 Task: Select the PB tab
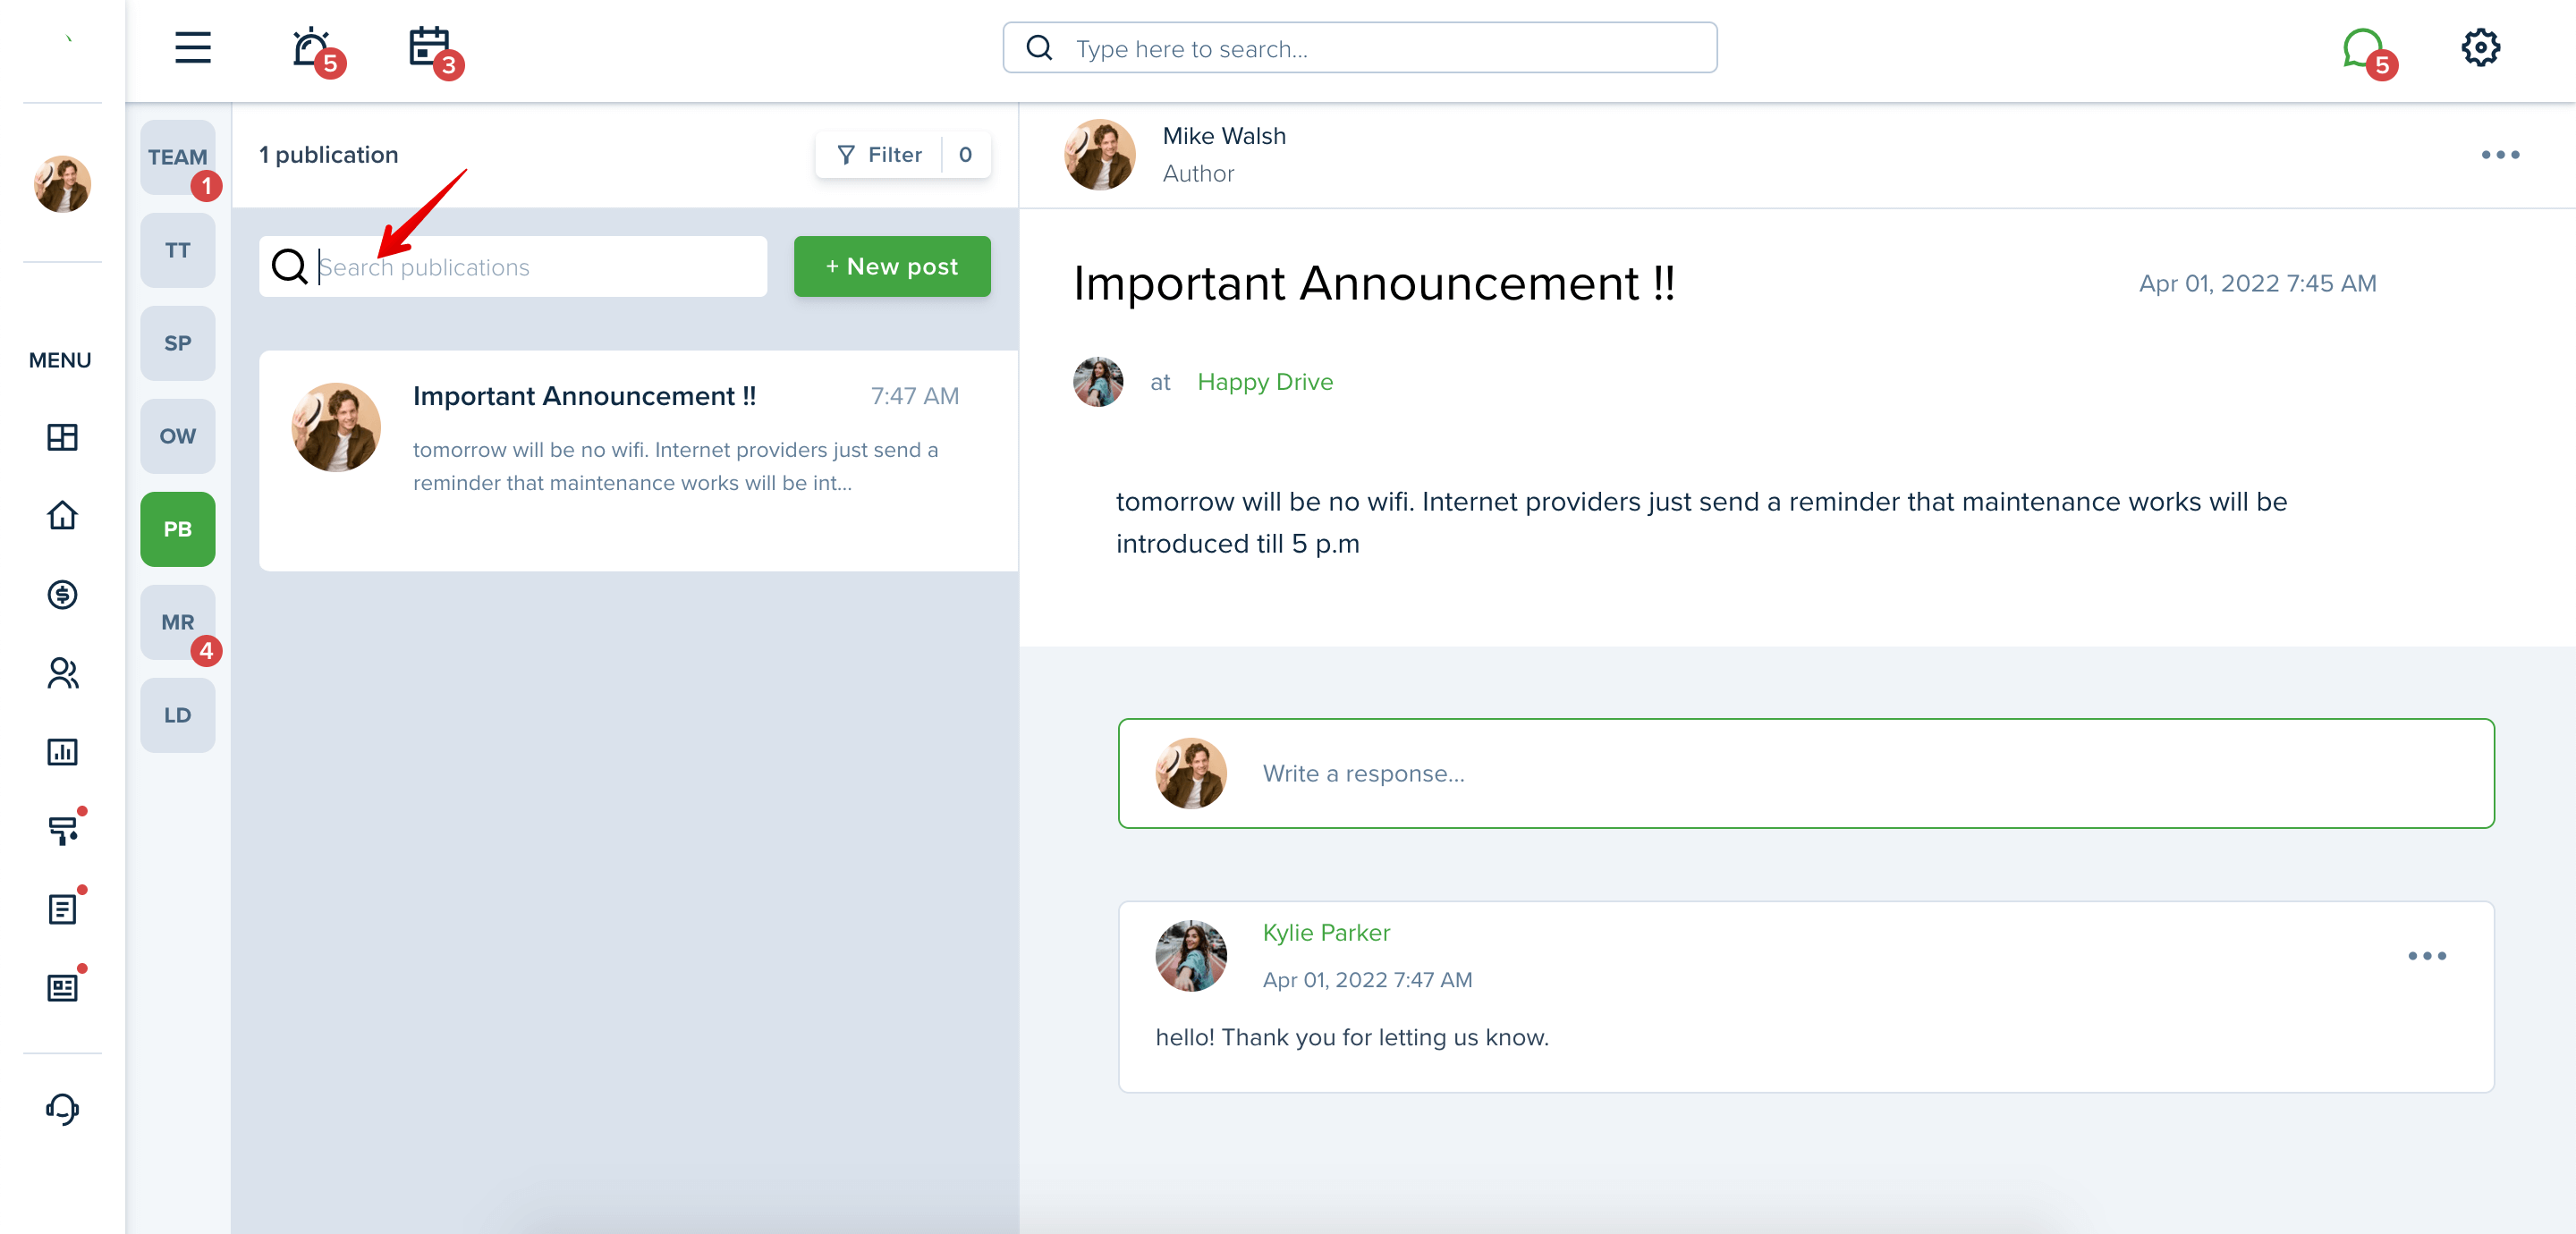click(177, 529)
